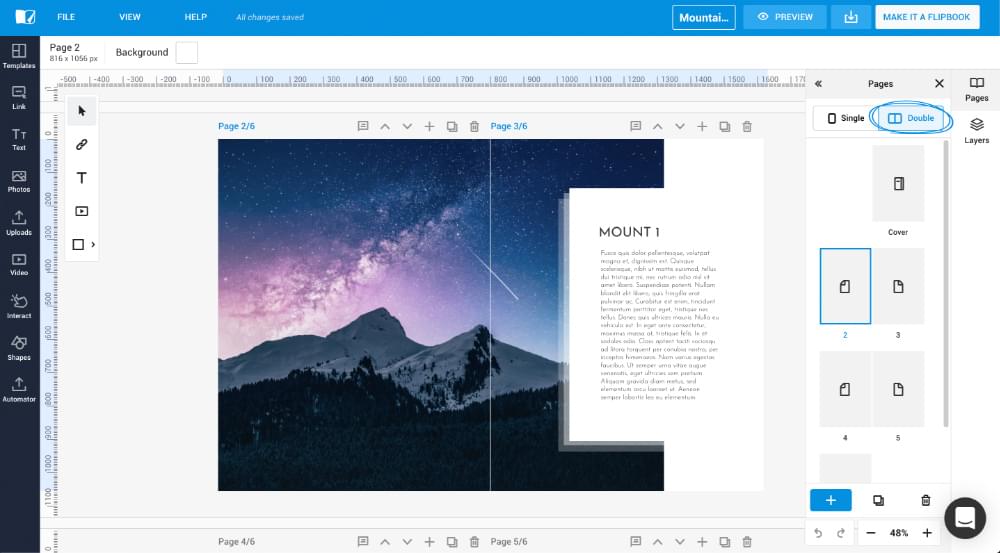Viewport: 1000px width, 553px height.
Task: Open the Templates panel in sidebar
Action: point(19,56)
